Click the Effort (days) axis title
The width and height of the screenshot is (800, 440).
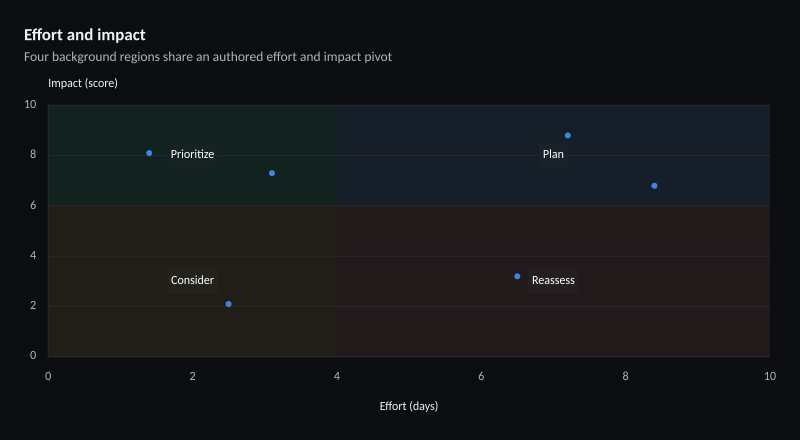[409, 406]
